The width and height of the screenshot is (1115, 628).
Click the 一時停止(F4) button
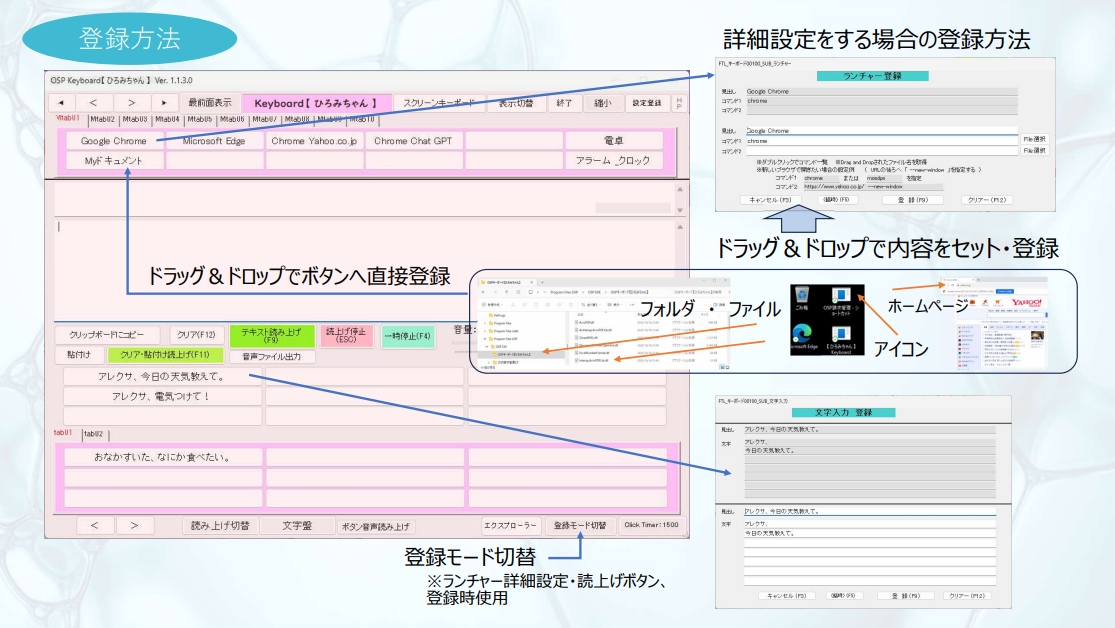[407, 336]
